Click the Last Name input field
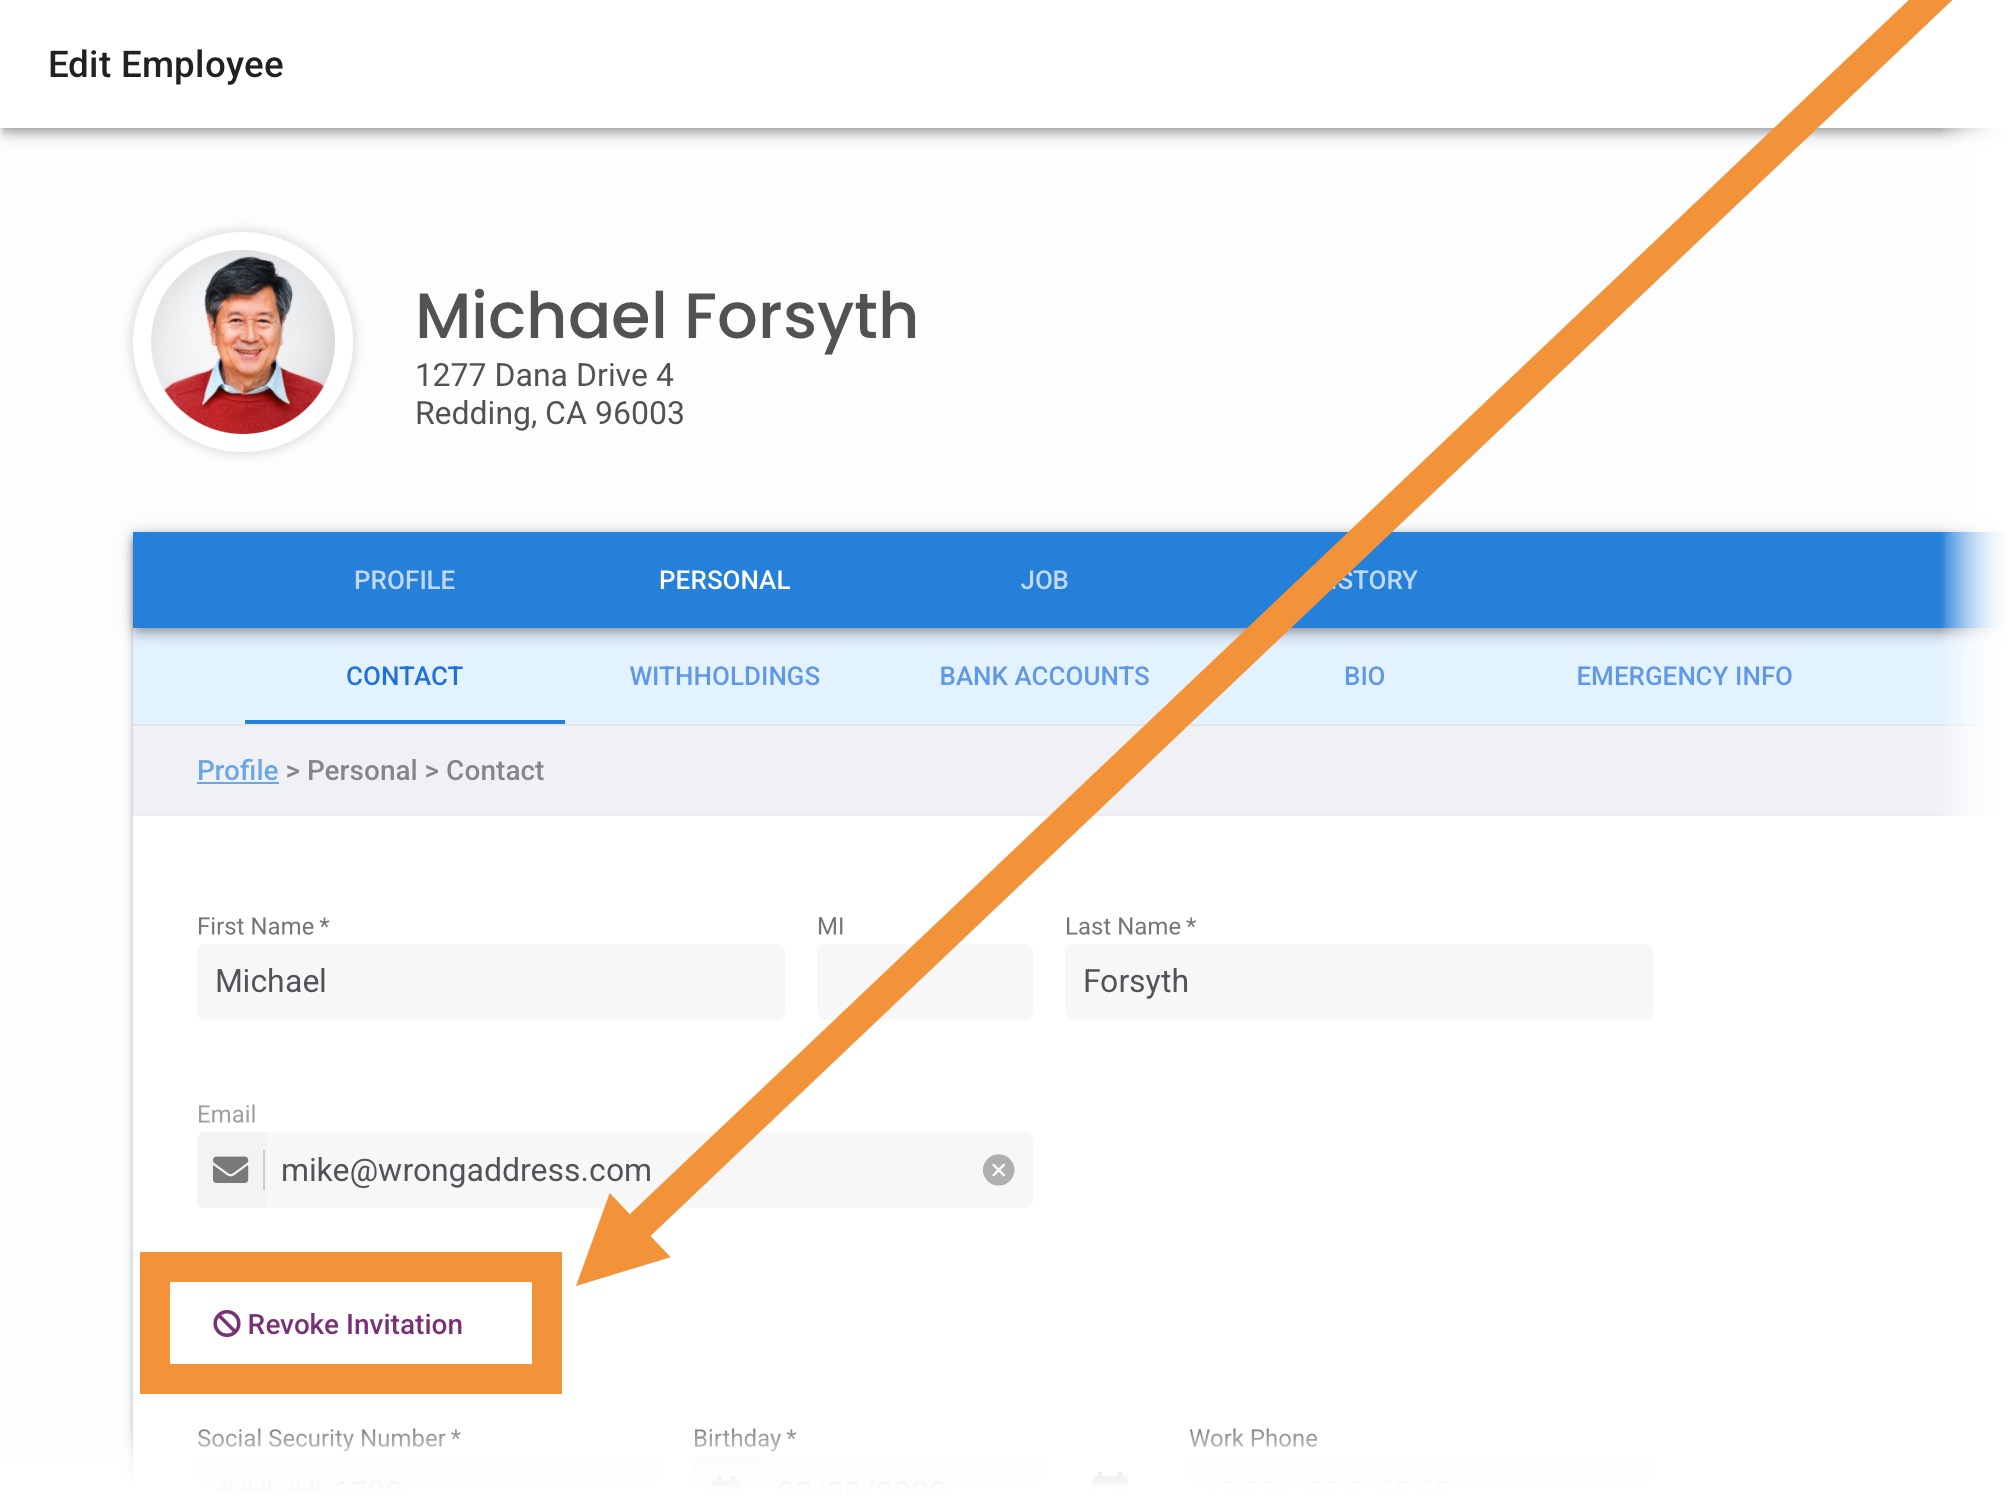2014x1500 pixels. click(1358, 981)
